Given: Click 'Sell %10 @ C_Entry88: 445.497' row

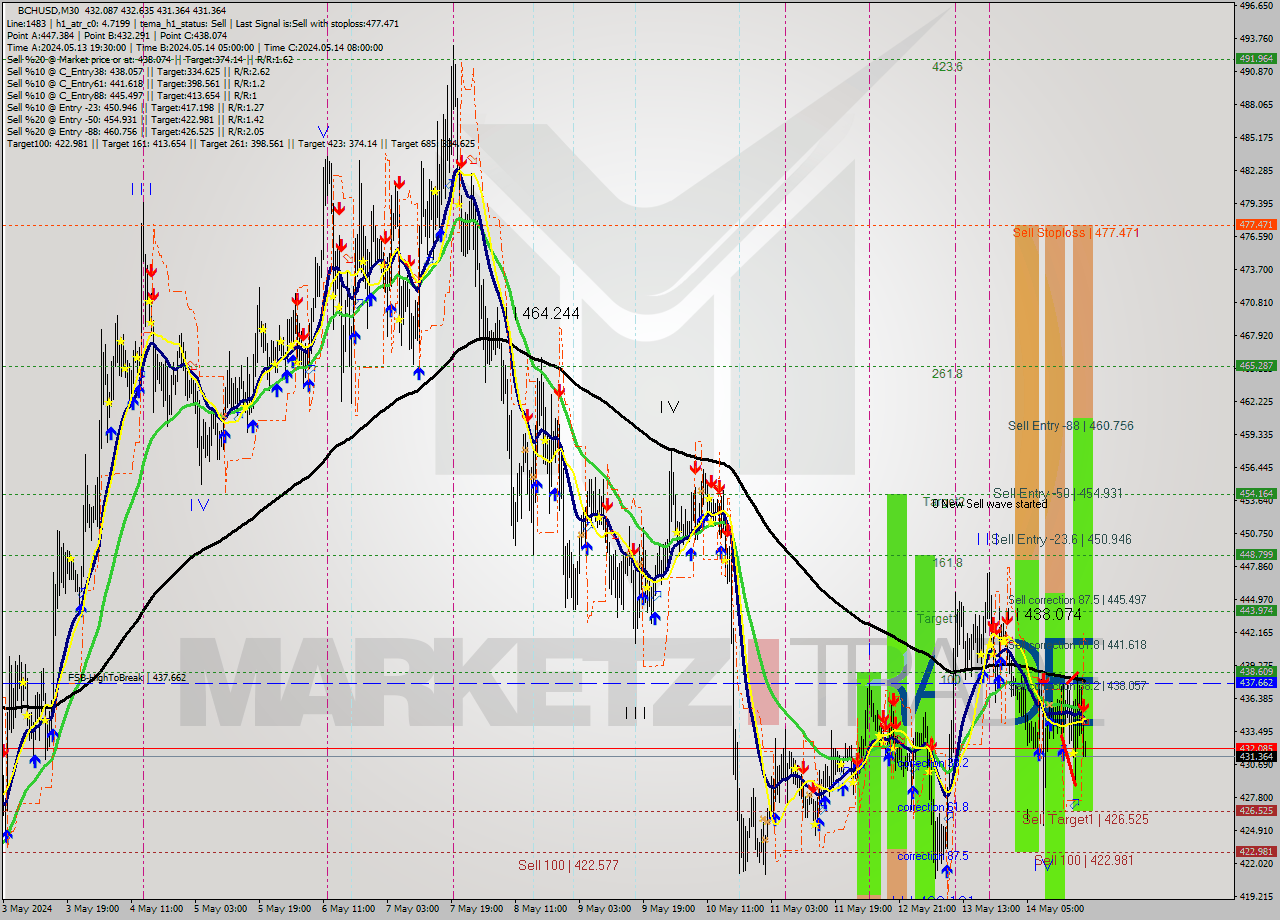Looking at the screenshot, I should pos(131,95).
